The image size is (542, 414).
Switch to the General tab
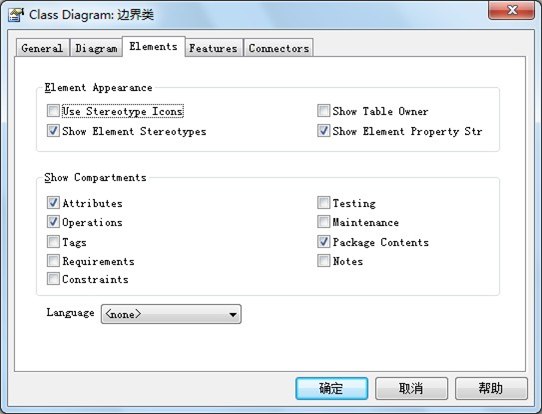pos(42,48)
